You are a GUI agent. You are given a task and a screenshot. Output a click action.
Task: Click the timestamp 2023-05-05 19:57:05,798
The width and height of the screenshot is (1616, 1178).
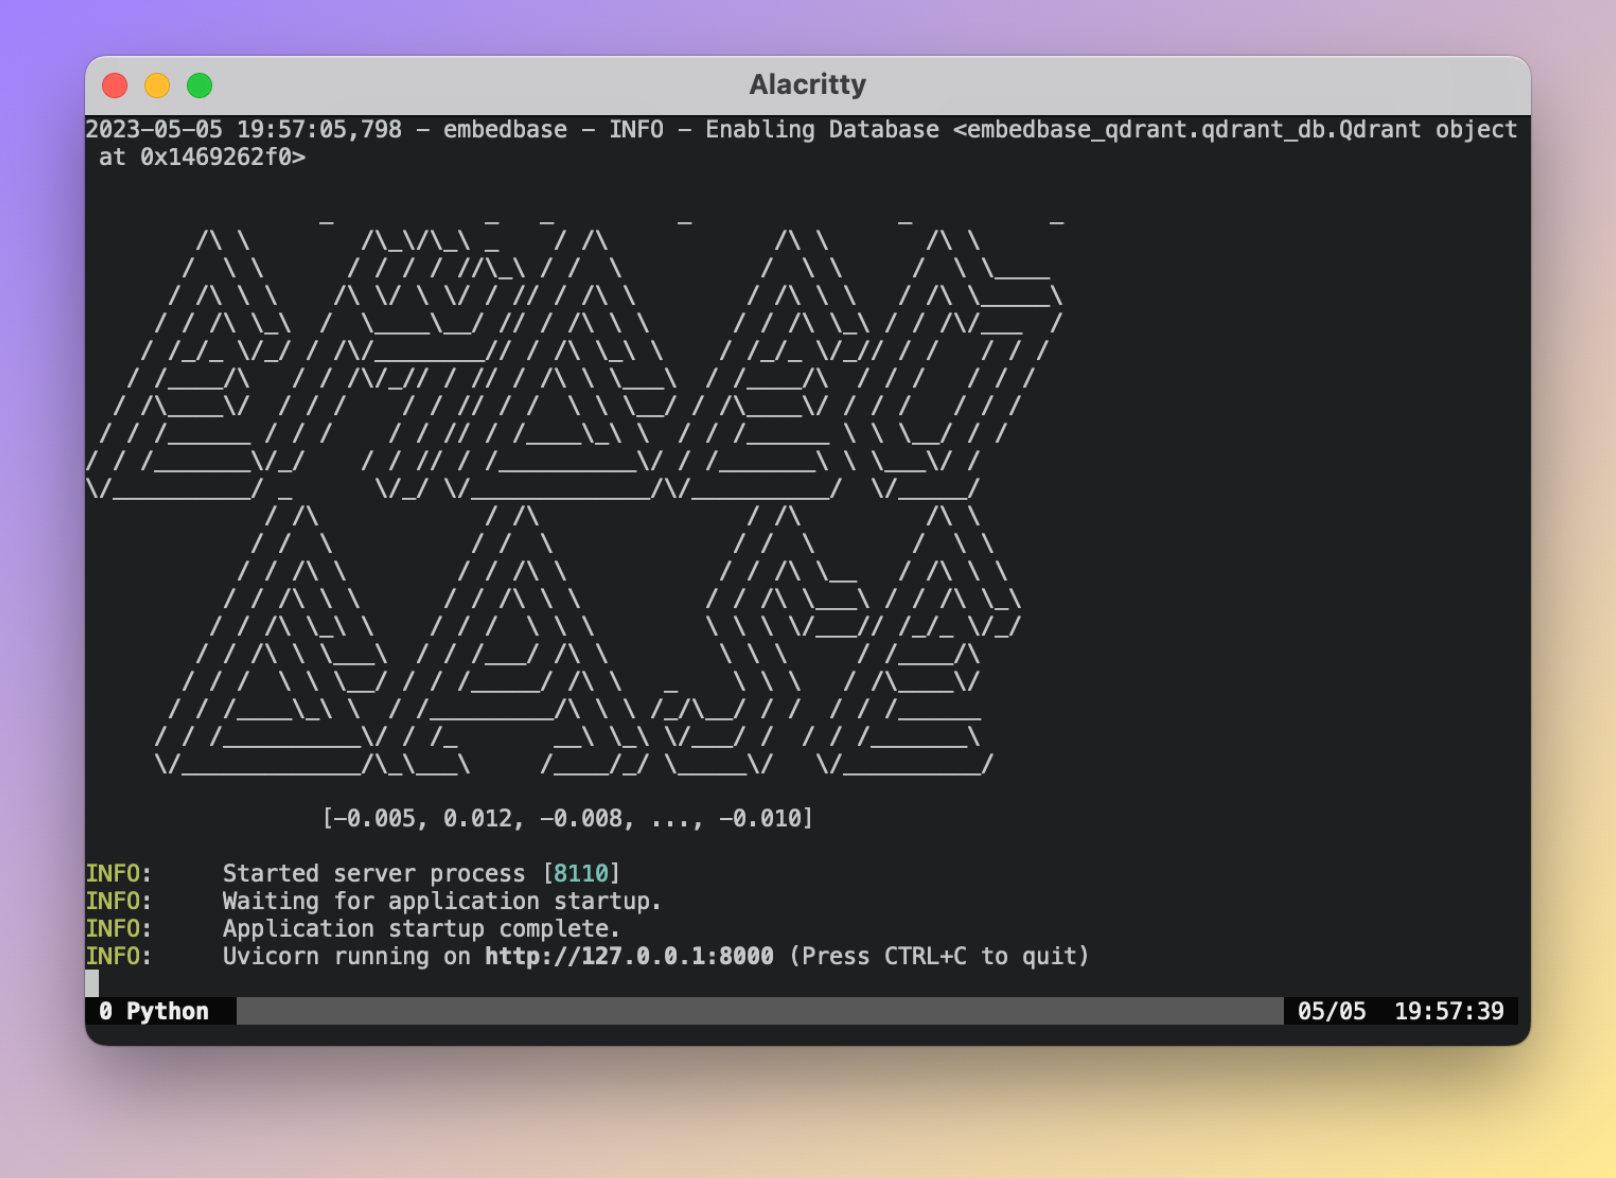point(244,130)
